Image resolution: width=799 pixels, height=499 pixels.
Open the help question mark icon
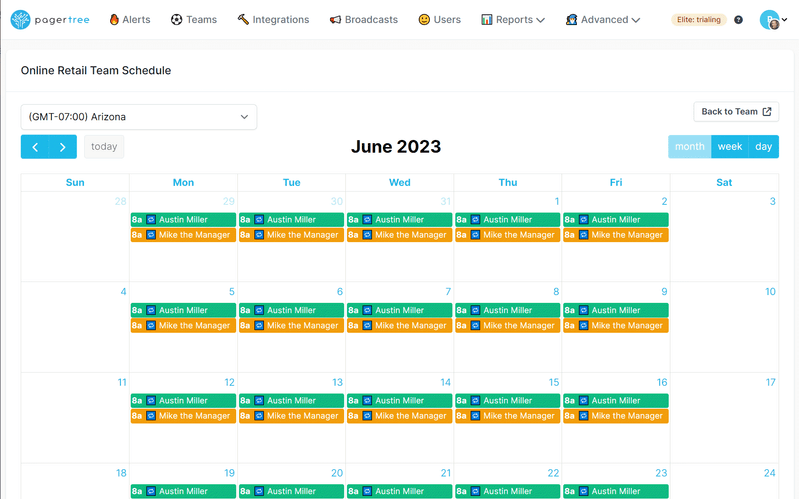click(738, 20)
